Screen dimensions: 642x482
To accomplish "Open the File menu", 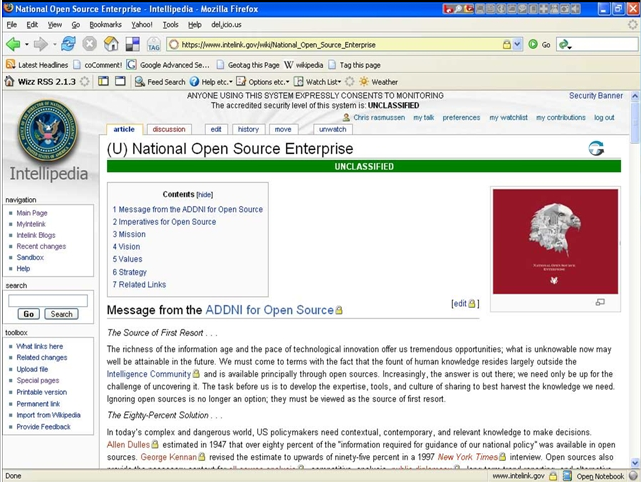I will (11, 25).
